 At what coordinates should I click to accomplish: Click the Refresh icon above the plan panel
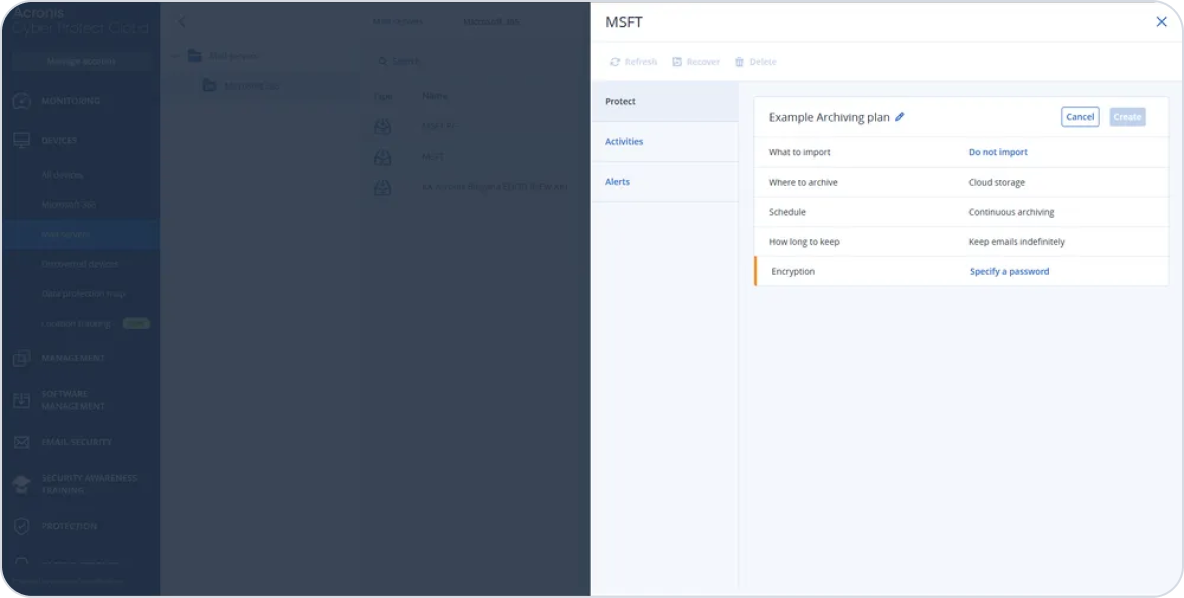[614, 61]
